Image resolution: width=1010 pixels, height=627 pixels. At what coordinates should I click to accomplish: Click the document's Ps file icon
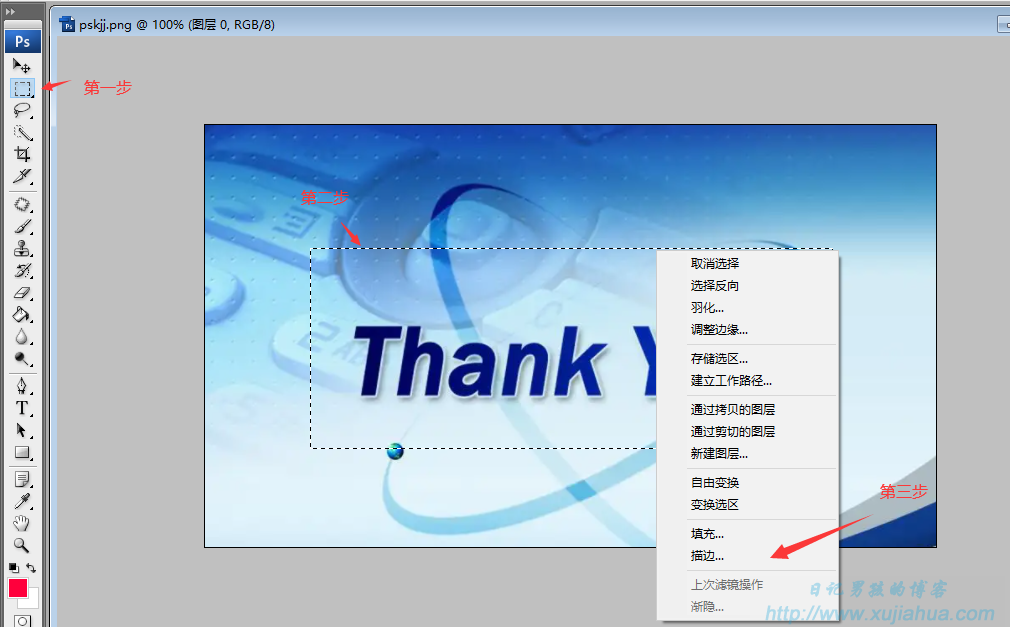click(67, 24)
